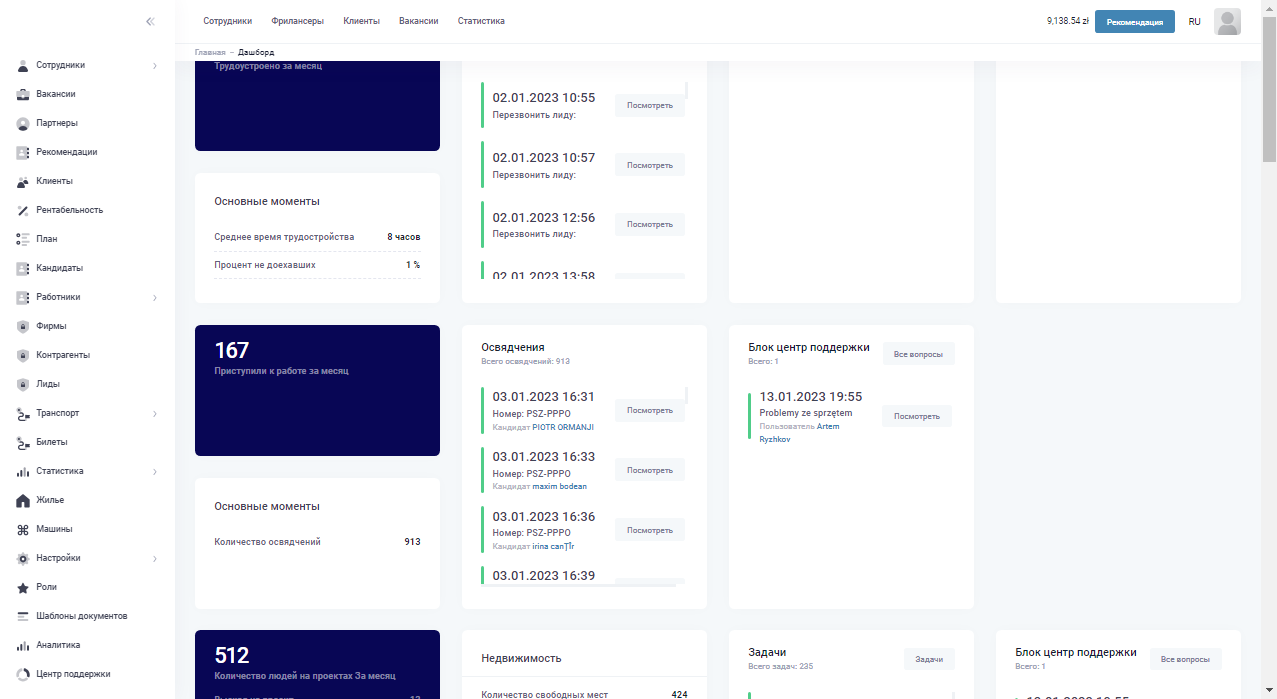Click the Центр поддержки sidebar icon
This screenshot has width=1277, height=699.
(x=23, y=674)
